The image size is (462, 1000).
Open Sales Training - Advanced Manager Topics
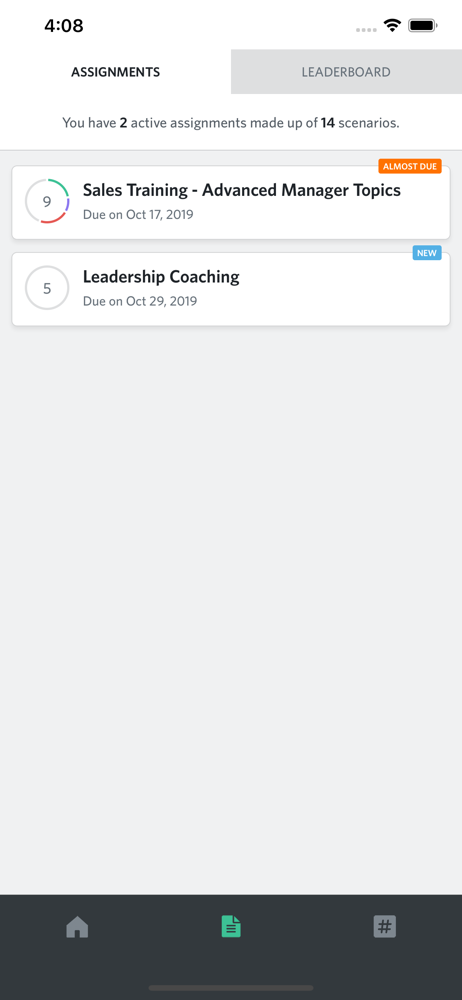tap(242, 189)
